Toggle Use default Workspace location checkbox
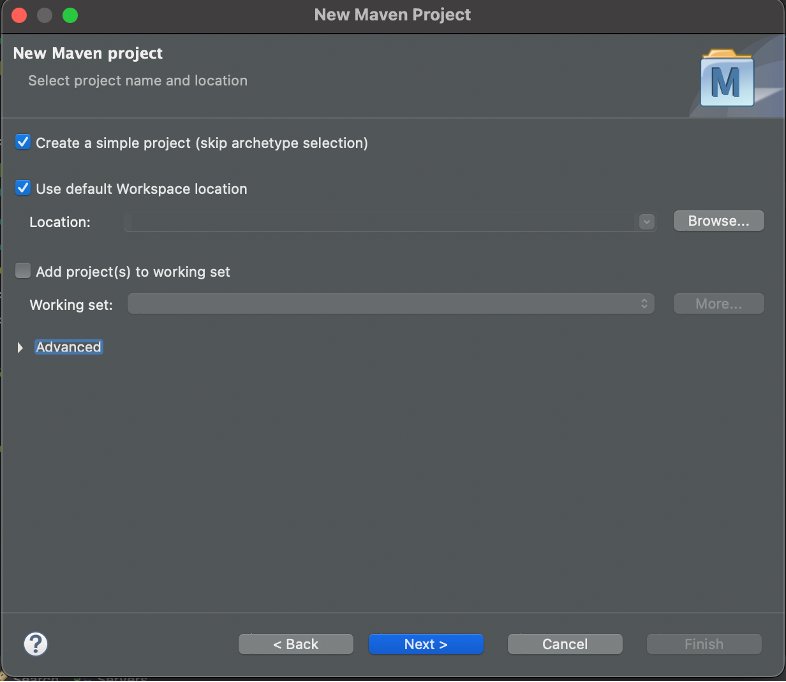786x682 pixels. tap(23, 188)
